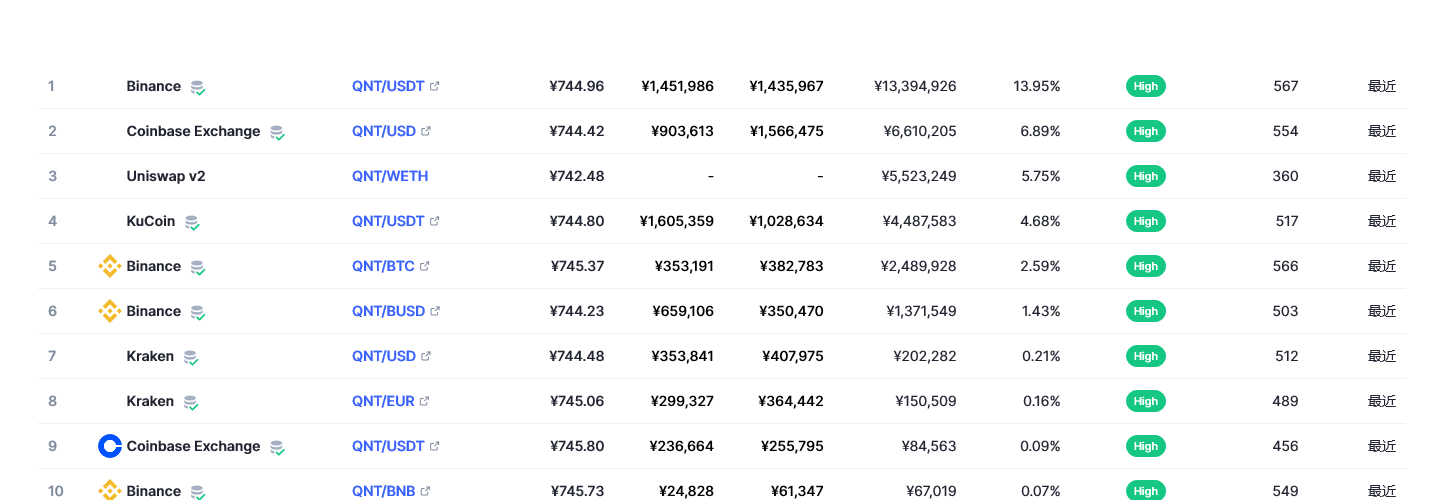The height and width of the screenshot is (500, 1450).
Task: Click the Coinbase Exchange logo in row 9
Action: (x=109, y=446)
